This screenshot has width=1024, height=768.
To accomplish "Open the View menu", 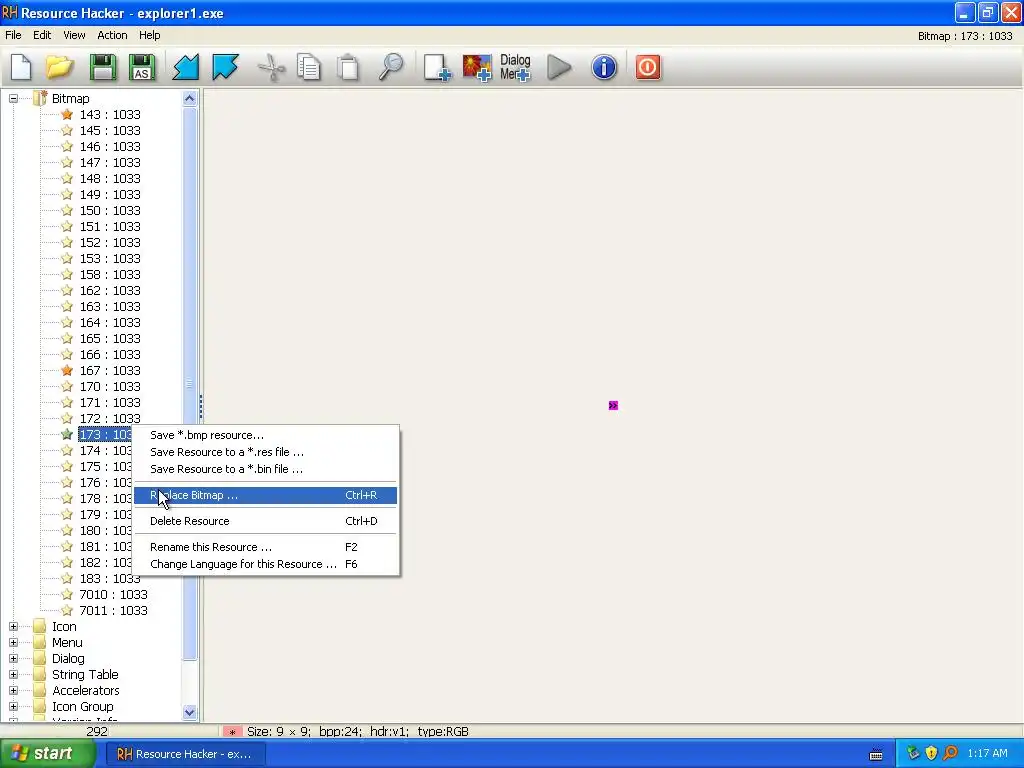I will pos(74,35).
